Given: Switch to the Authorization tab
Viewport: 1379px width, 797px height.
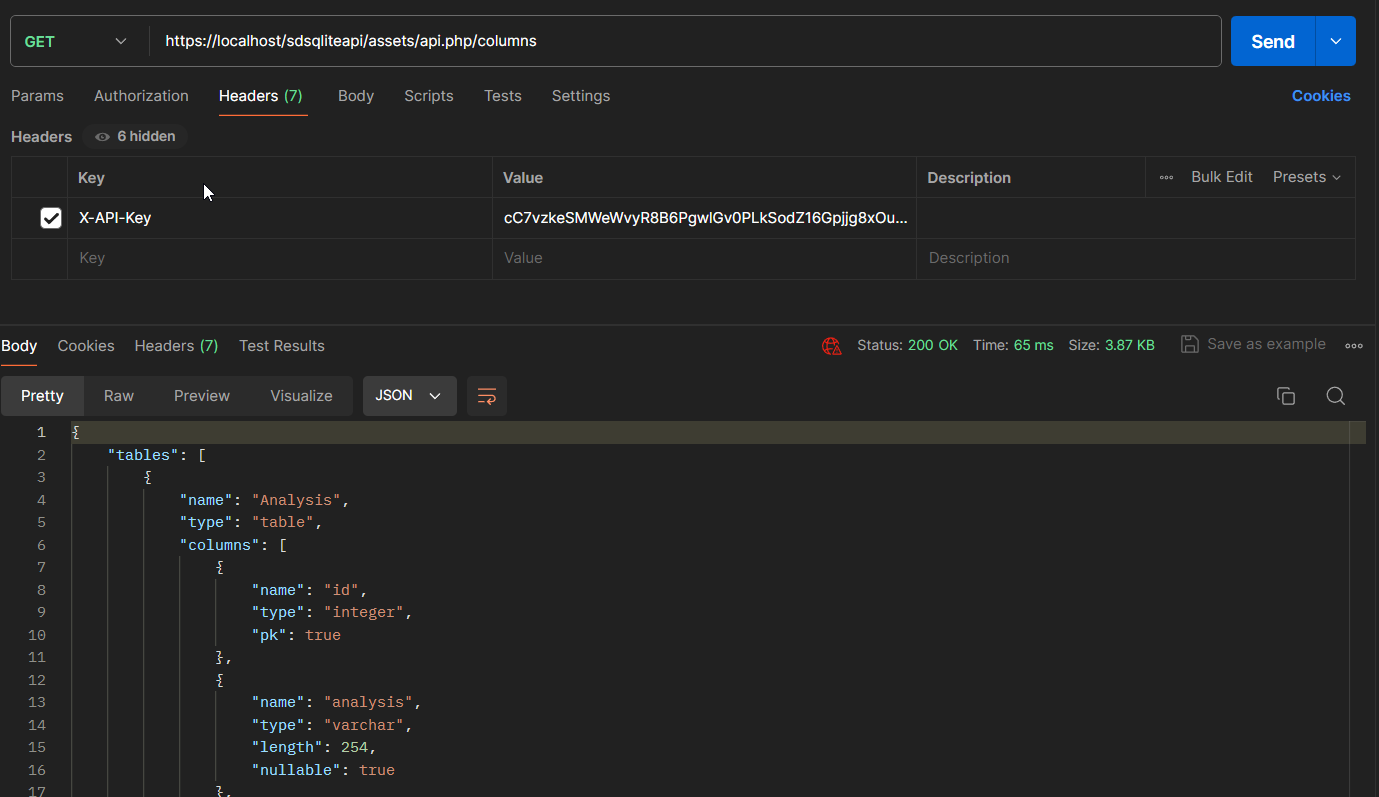Looking at the screenshot, I should click(x=141, y=96).
